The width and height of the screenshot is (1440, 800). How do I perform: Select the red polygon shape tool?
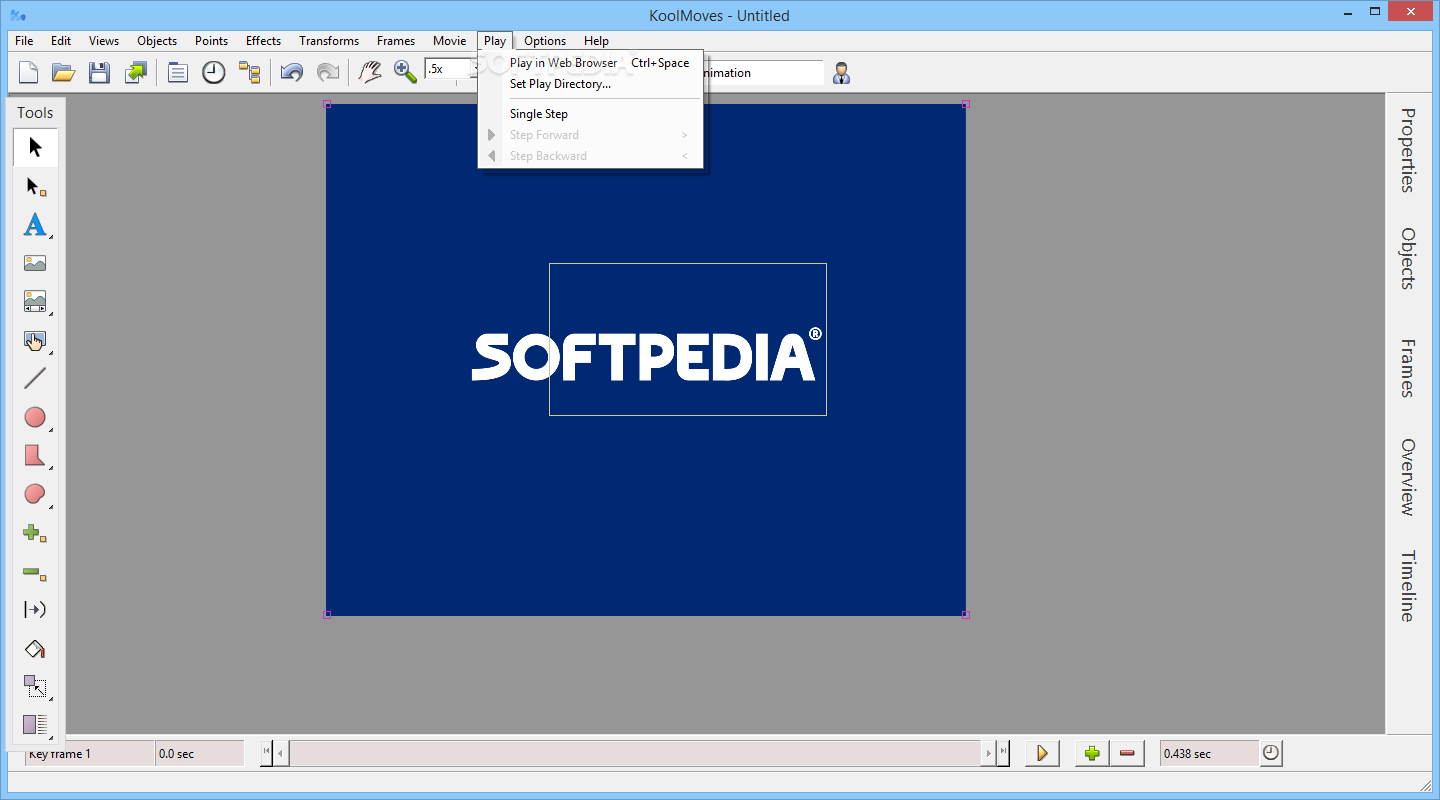pyautogui.click(x=35, y=456)
